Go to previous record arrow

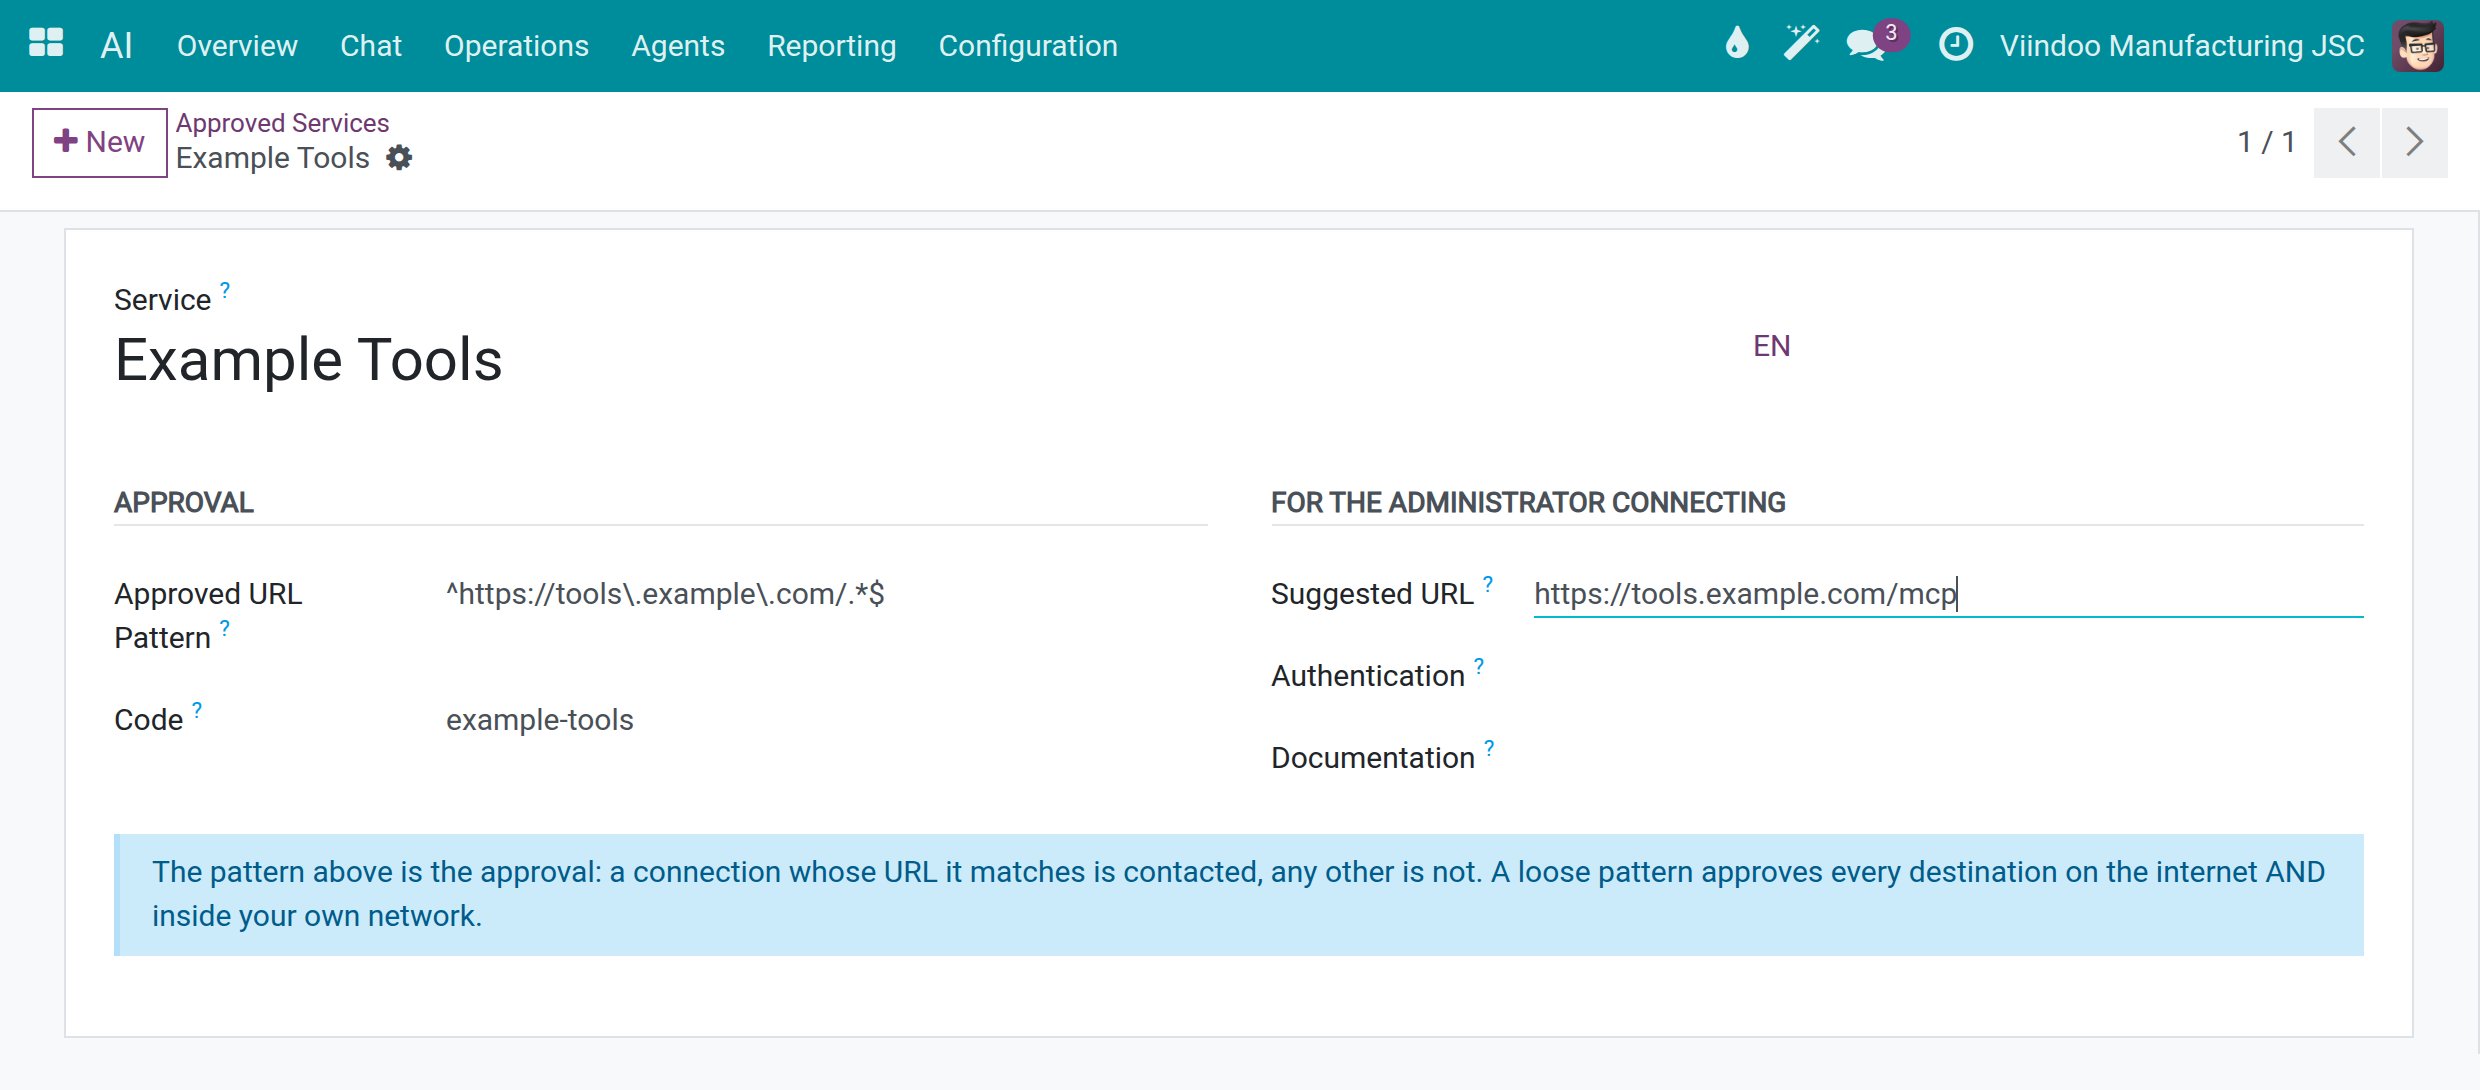[2347, 142]
